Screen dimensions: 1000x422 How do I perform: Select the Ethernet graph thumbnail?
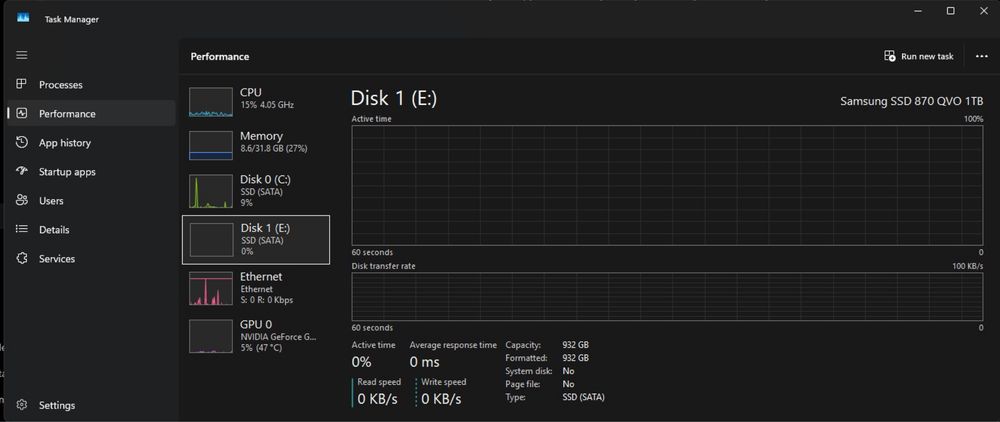pos(210,288)
